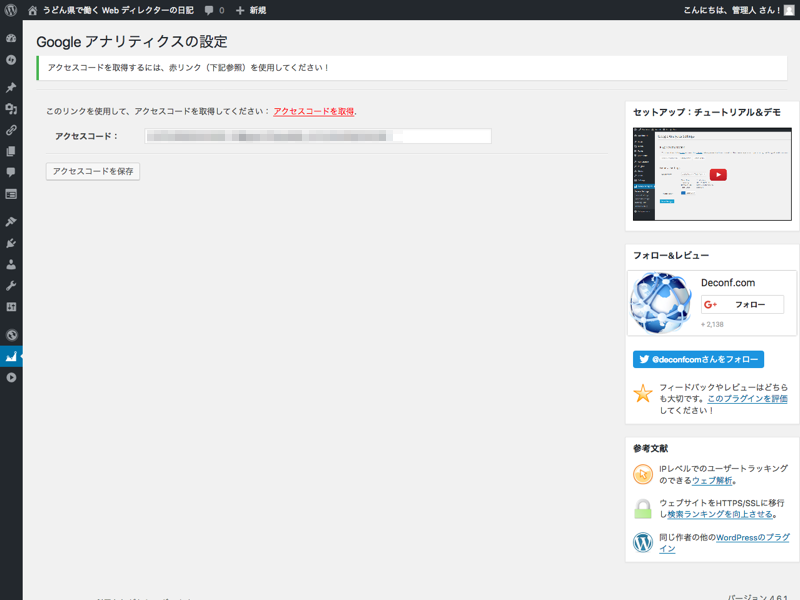Click the アクセスコードを取得 red link
Image resolution: width=800 pixels, height=600 pixels.
pos(314,111)
